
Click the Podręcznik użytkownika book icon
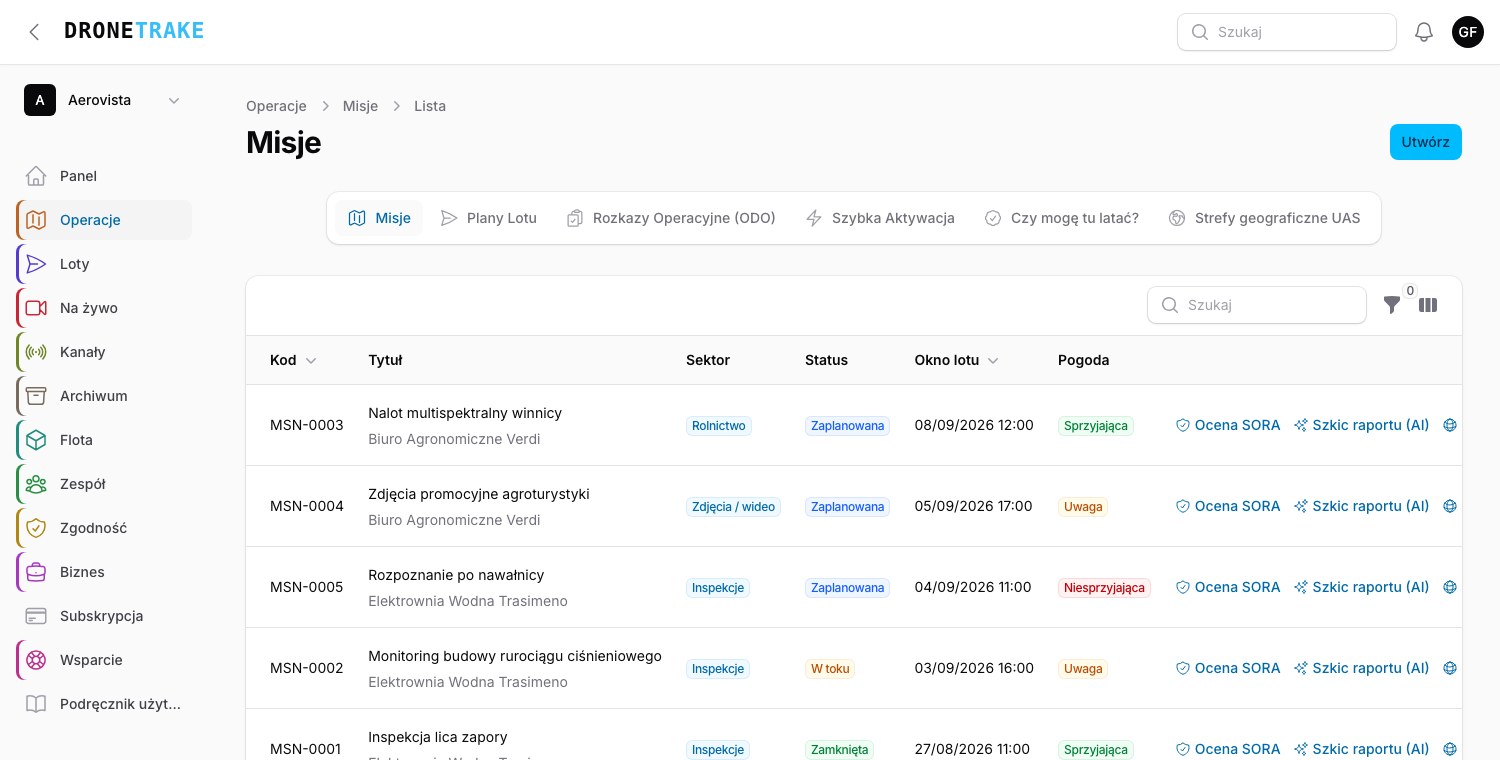pyautogui.click(x=36, y=704)
